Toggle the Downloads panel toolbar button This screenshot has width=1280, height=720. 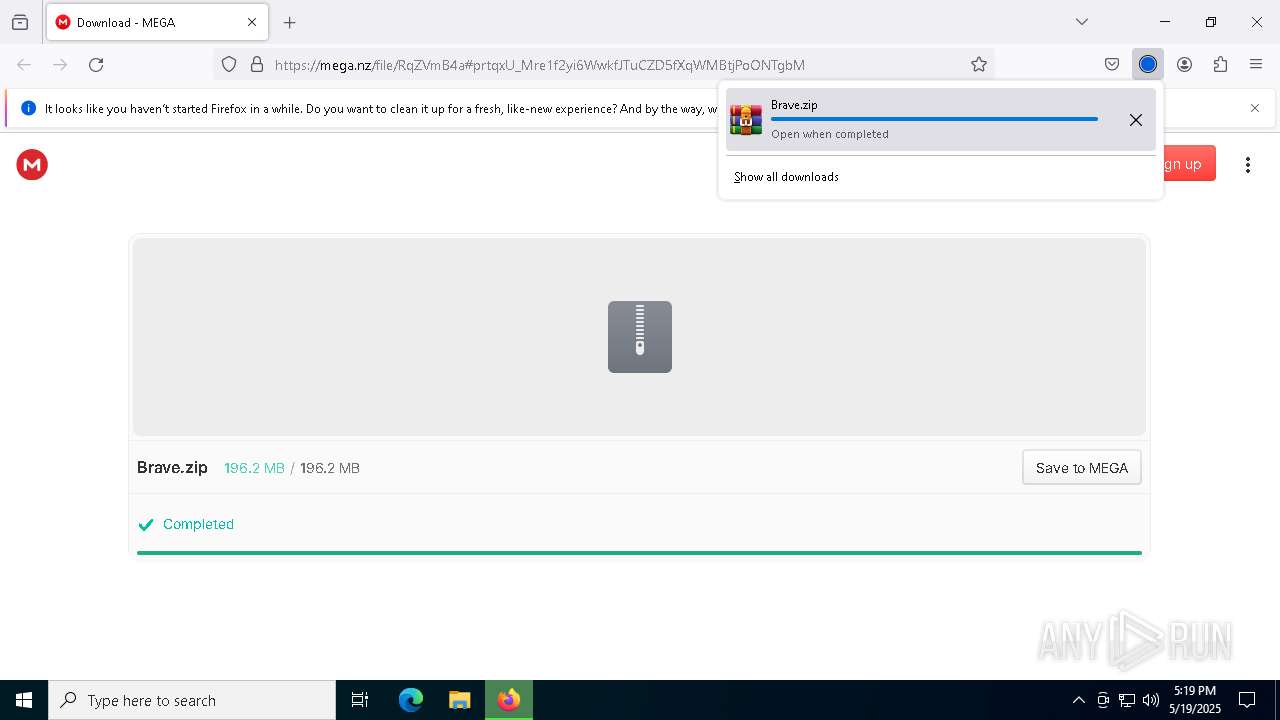(x=1148, y=65)
